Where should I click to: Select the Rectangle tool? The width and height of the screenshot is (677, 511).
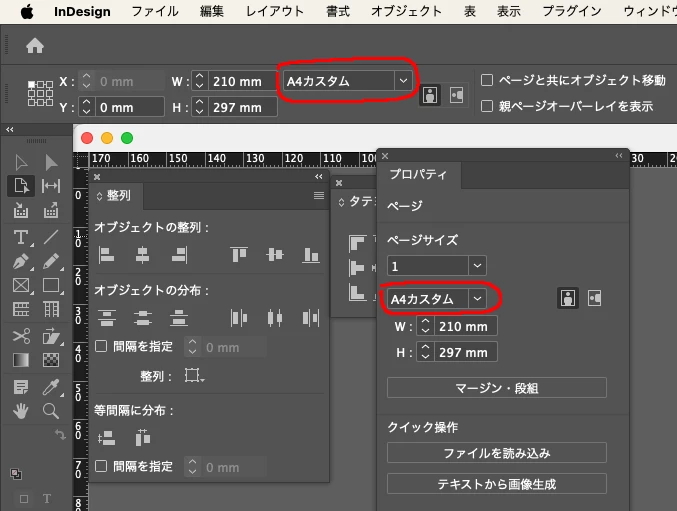51,285
